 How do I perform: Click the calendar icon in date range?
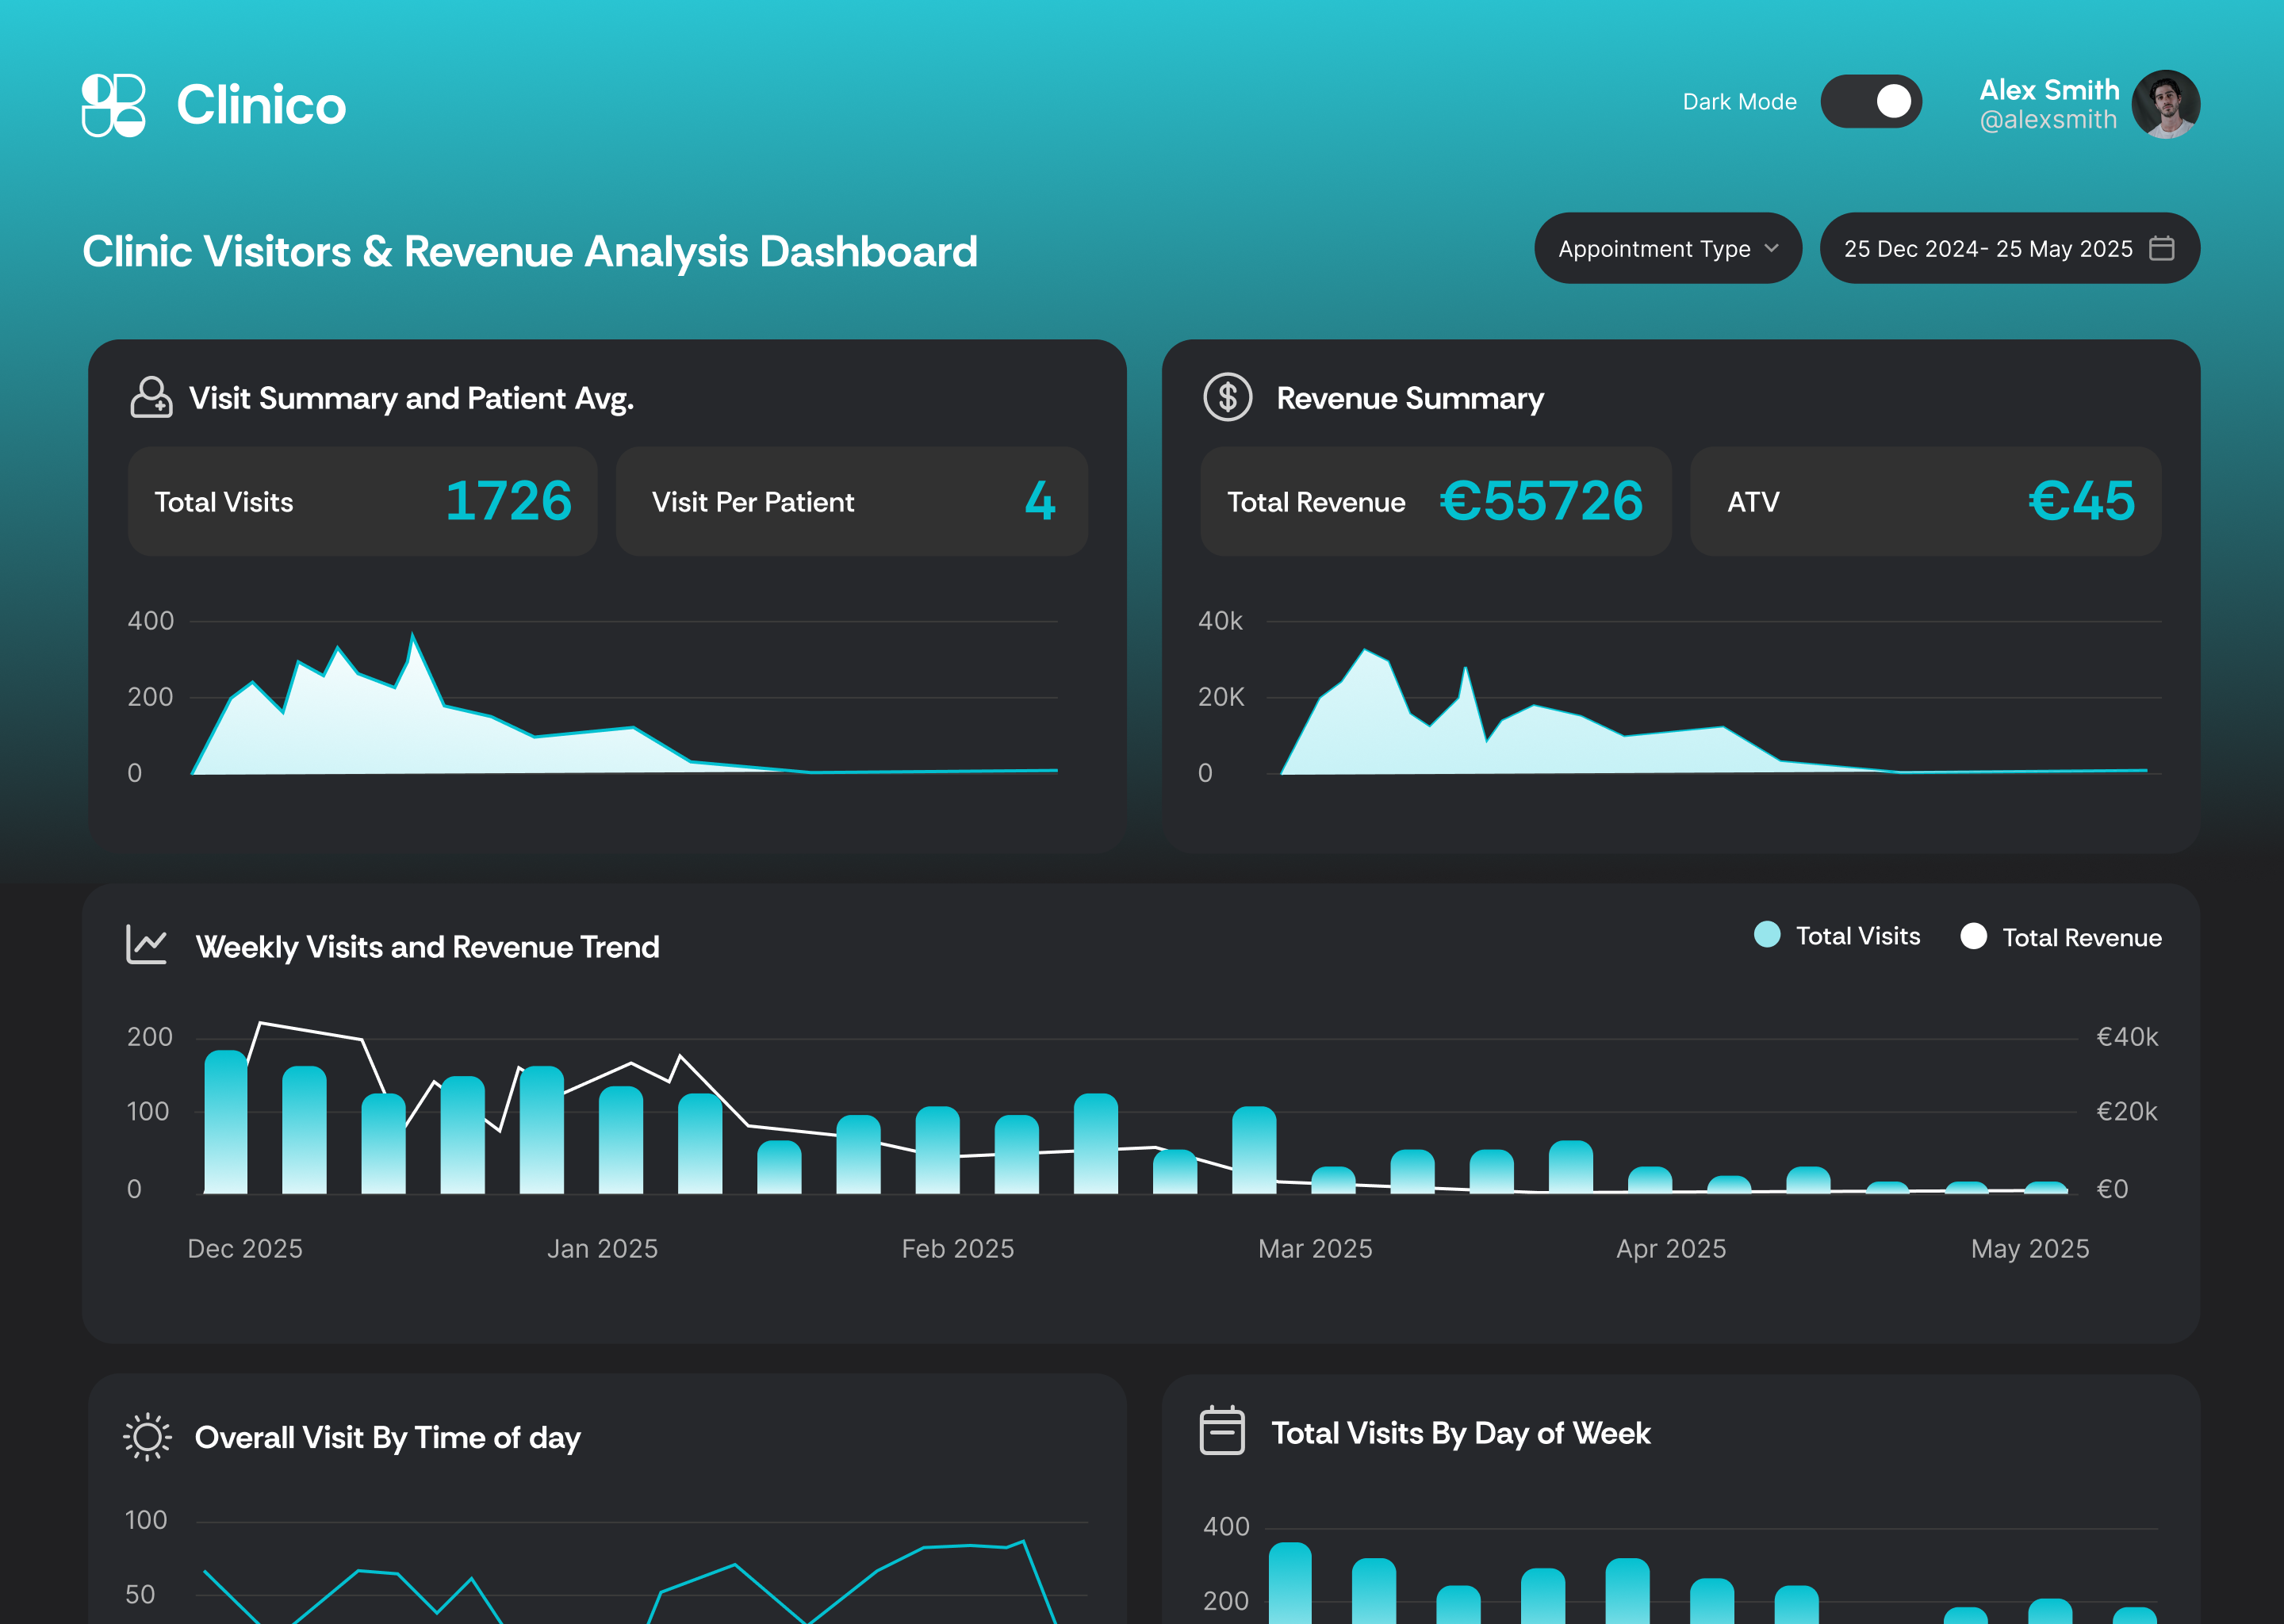(2161, 248)
